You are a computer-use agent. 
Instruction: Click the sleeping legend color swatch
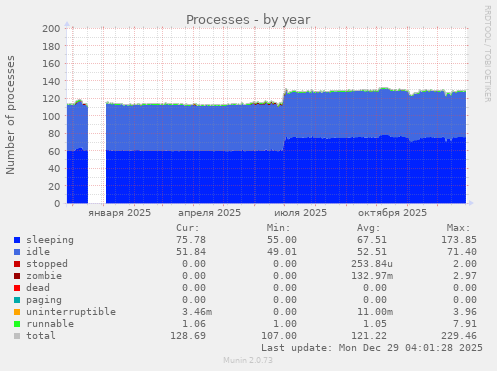click(17, 240)
